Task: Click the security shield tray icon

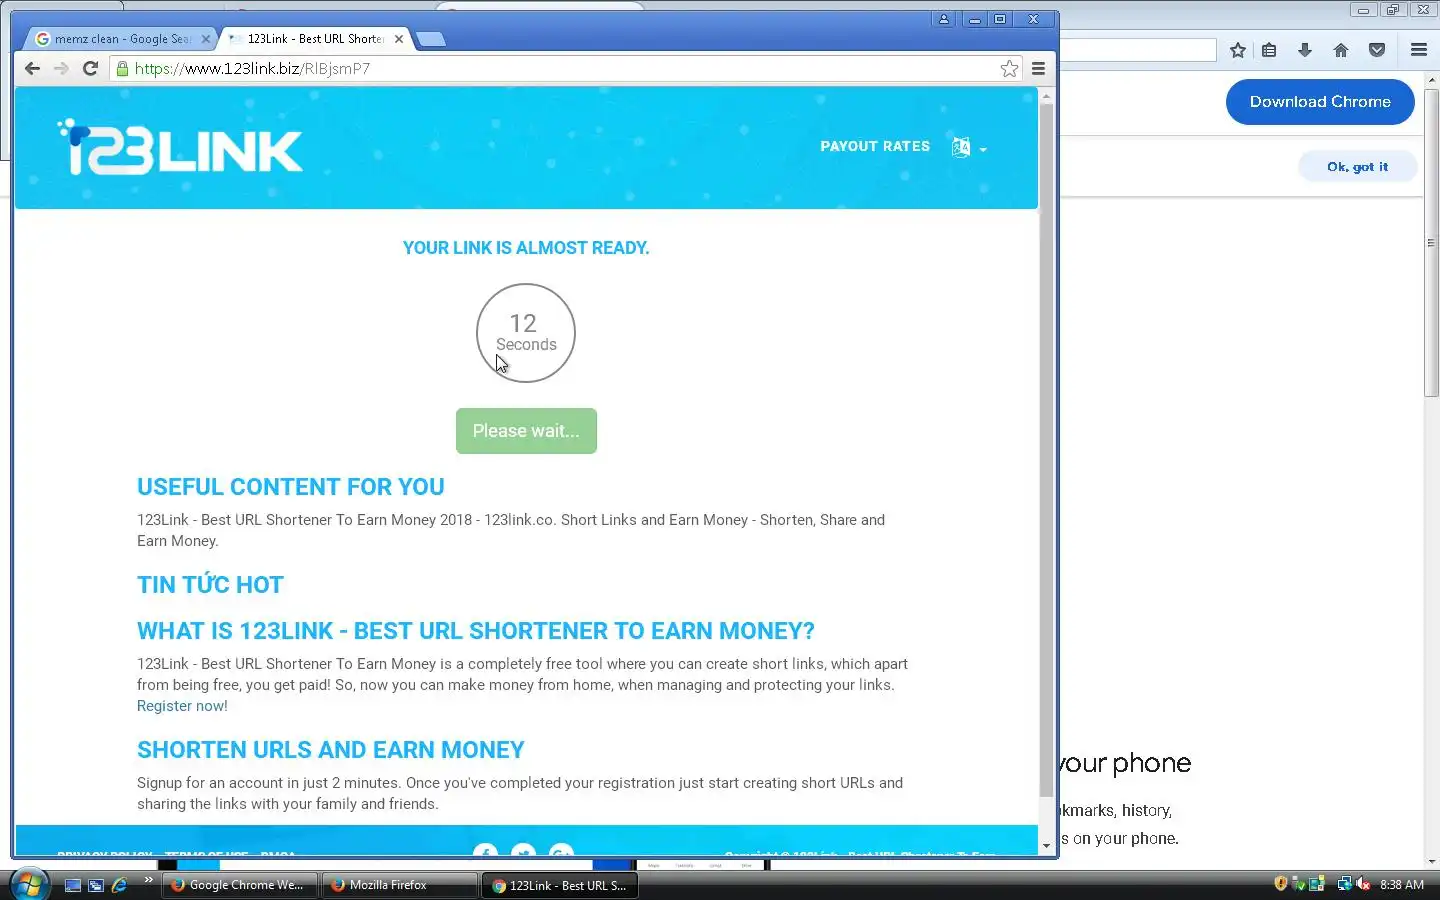Action: click(x=1281, y=884)
